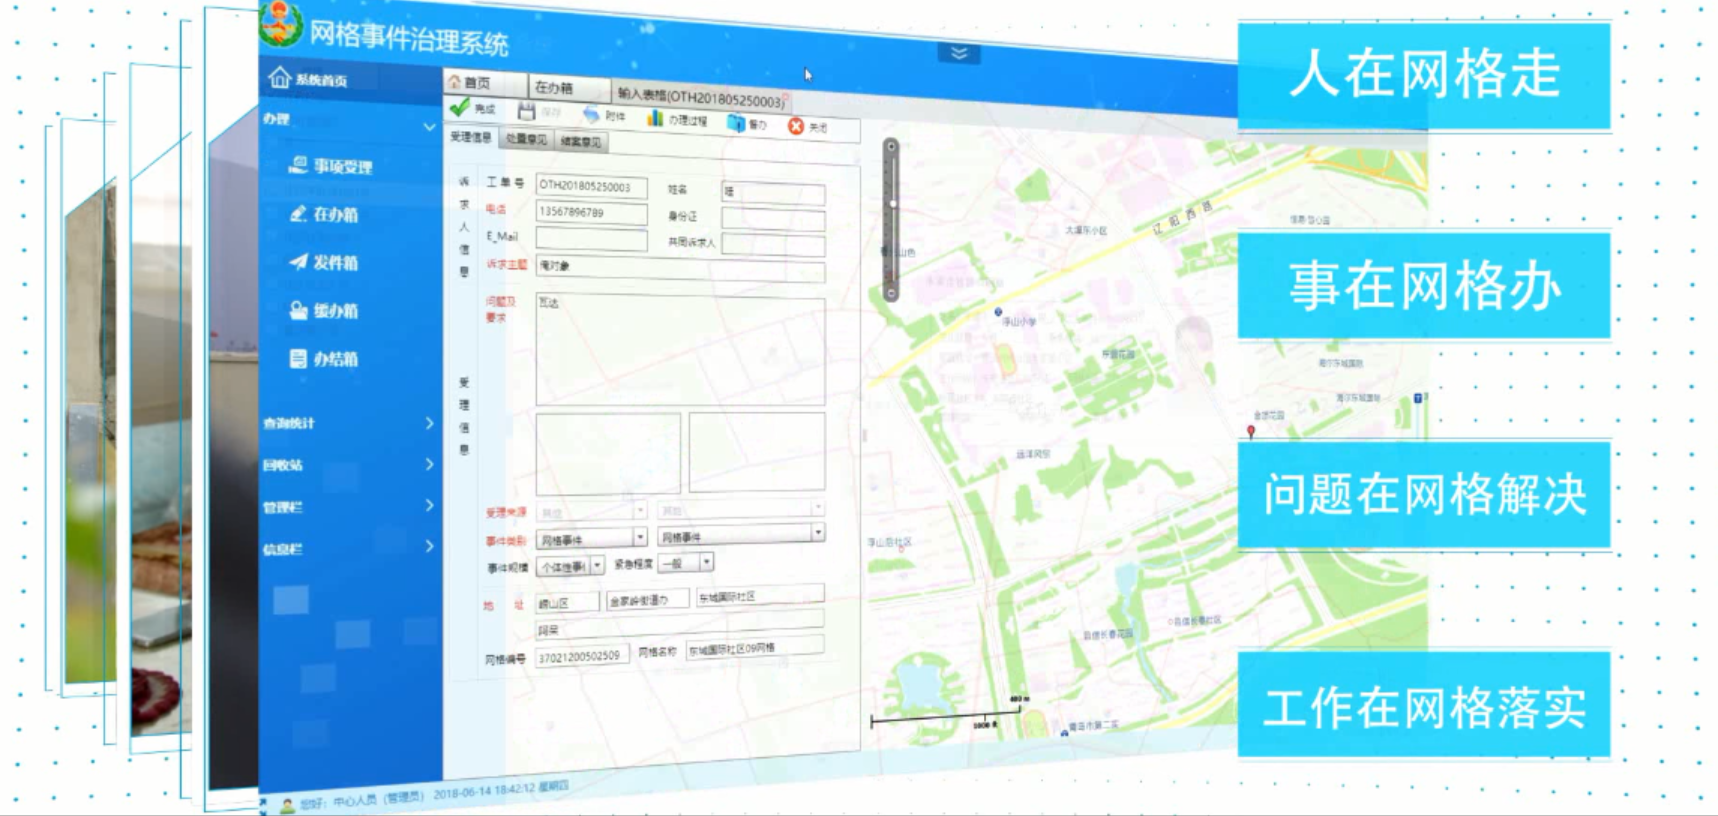
Task: Click the map zoom slider
Action: click(x=891, y=220)
